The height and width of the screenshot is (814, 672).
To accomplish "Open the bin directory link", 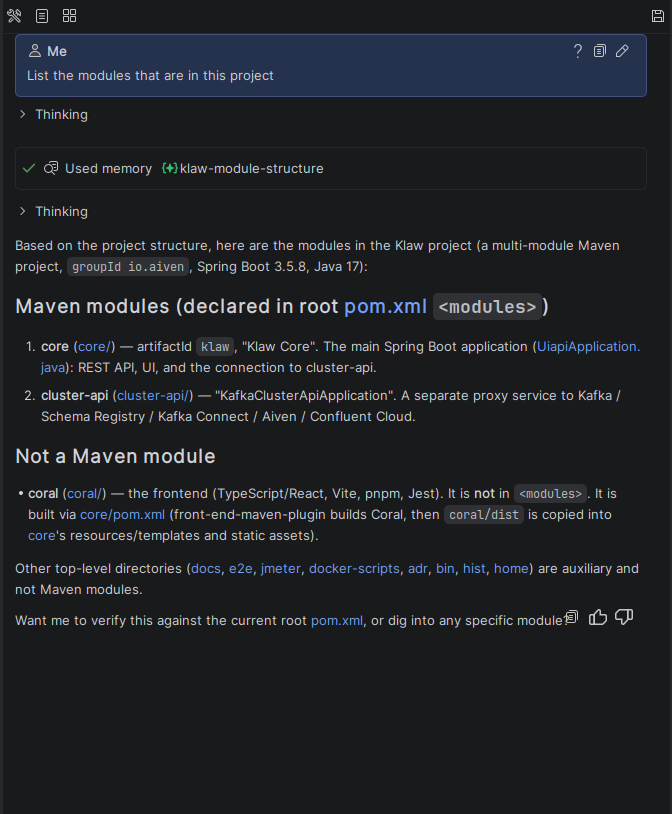I will 445,568.
